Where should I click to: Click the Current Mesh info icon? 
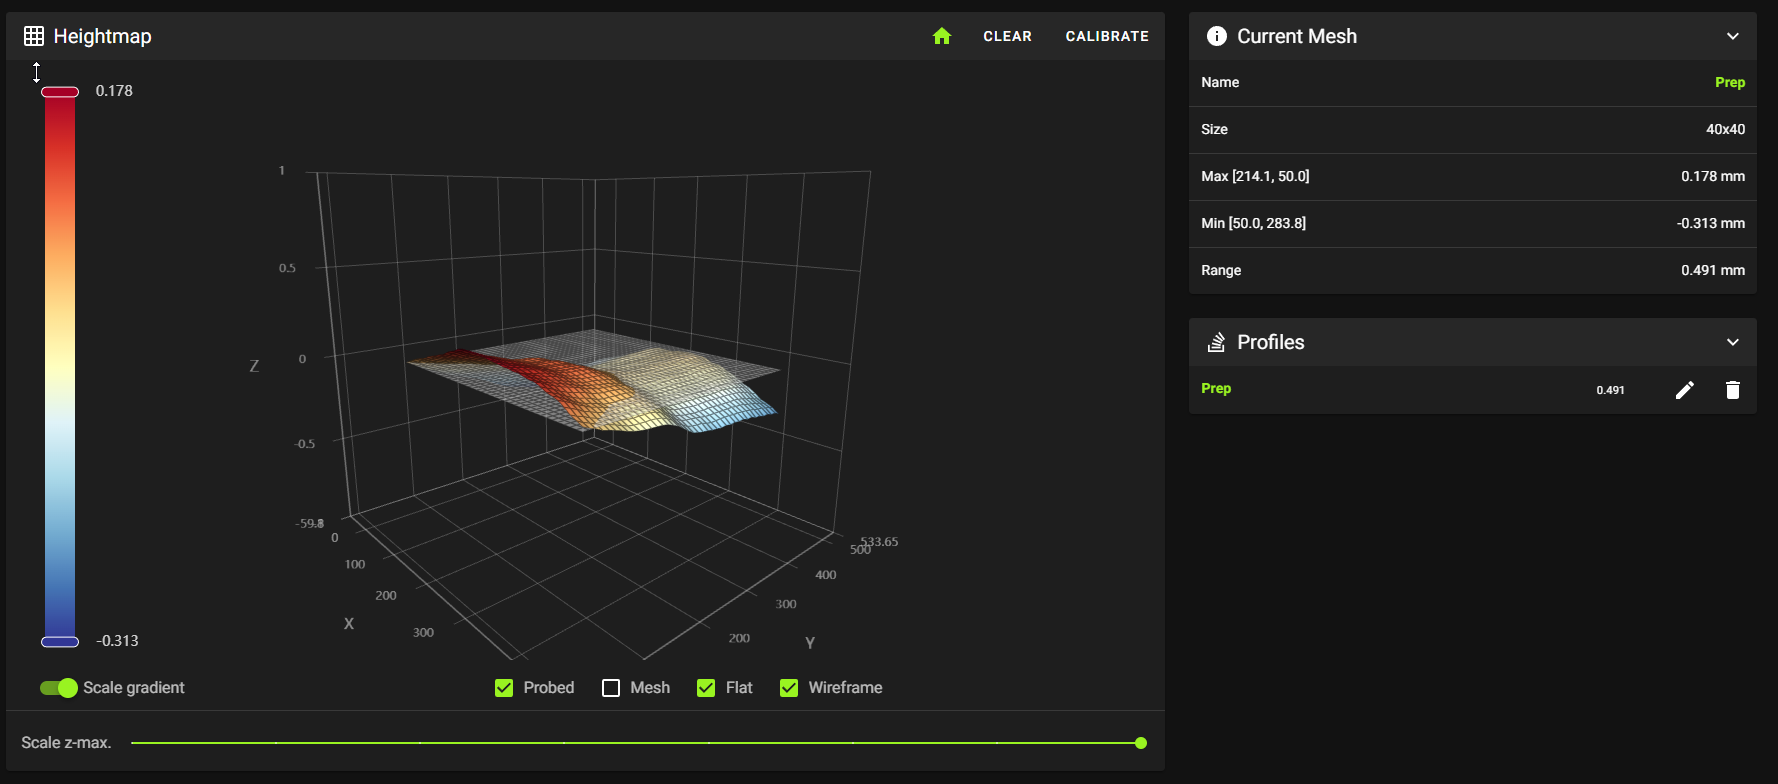coord(1217,36)
